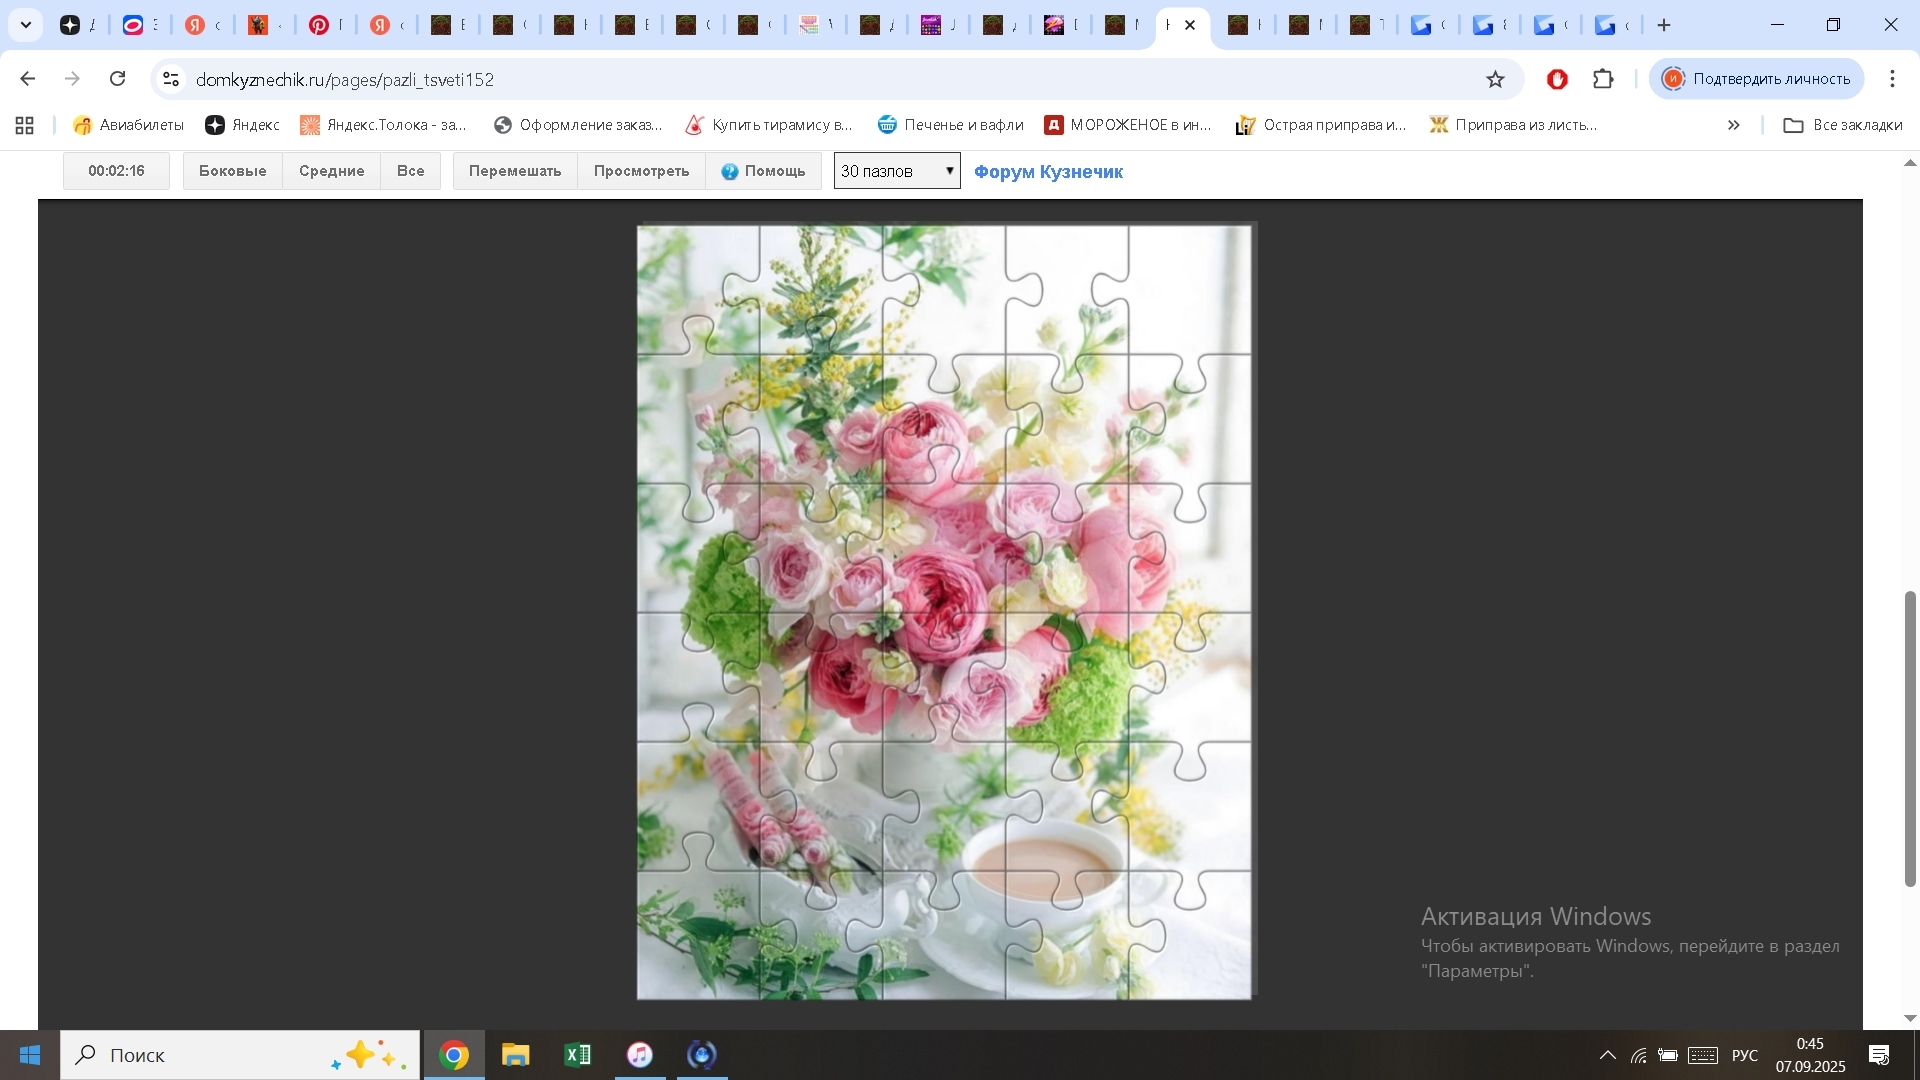Click scrollbar down arrow
Viewport: 1920px width, 1080px height.
(x=1910, y=1018)
